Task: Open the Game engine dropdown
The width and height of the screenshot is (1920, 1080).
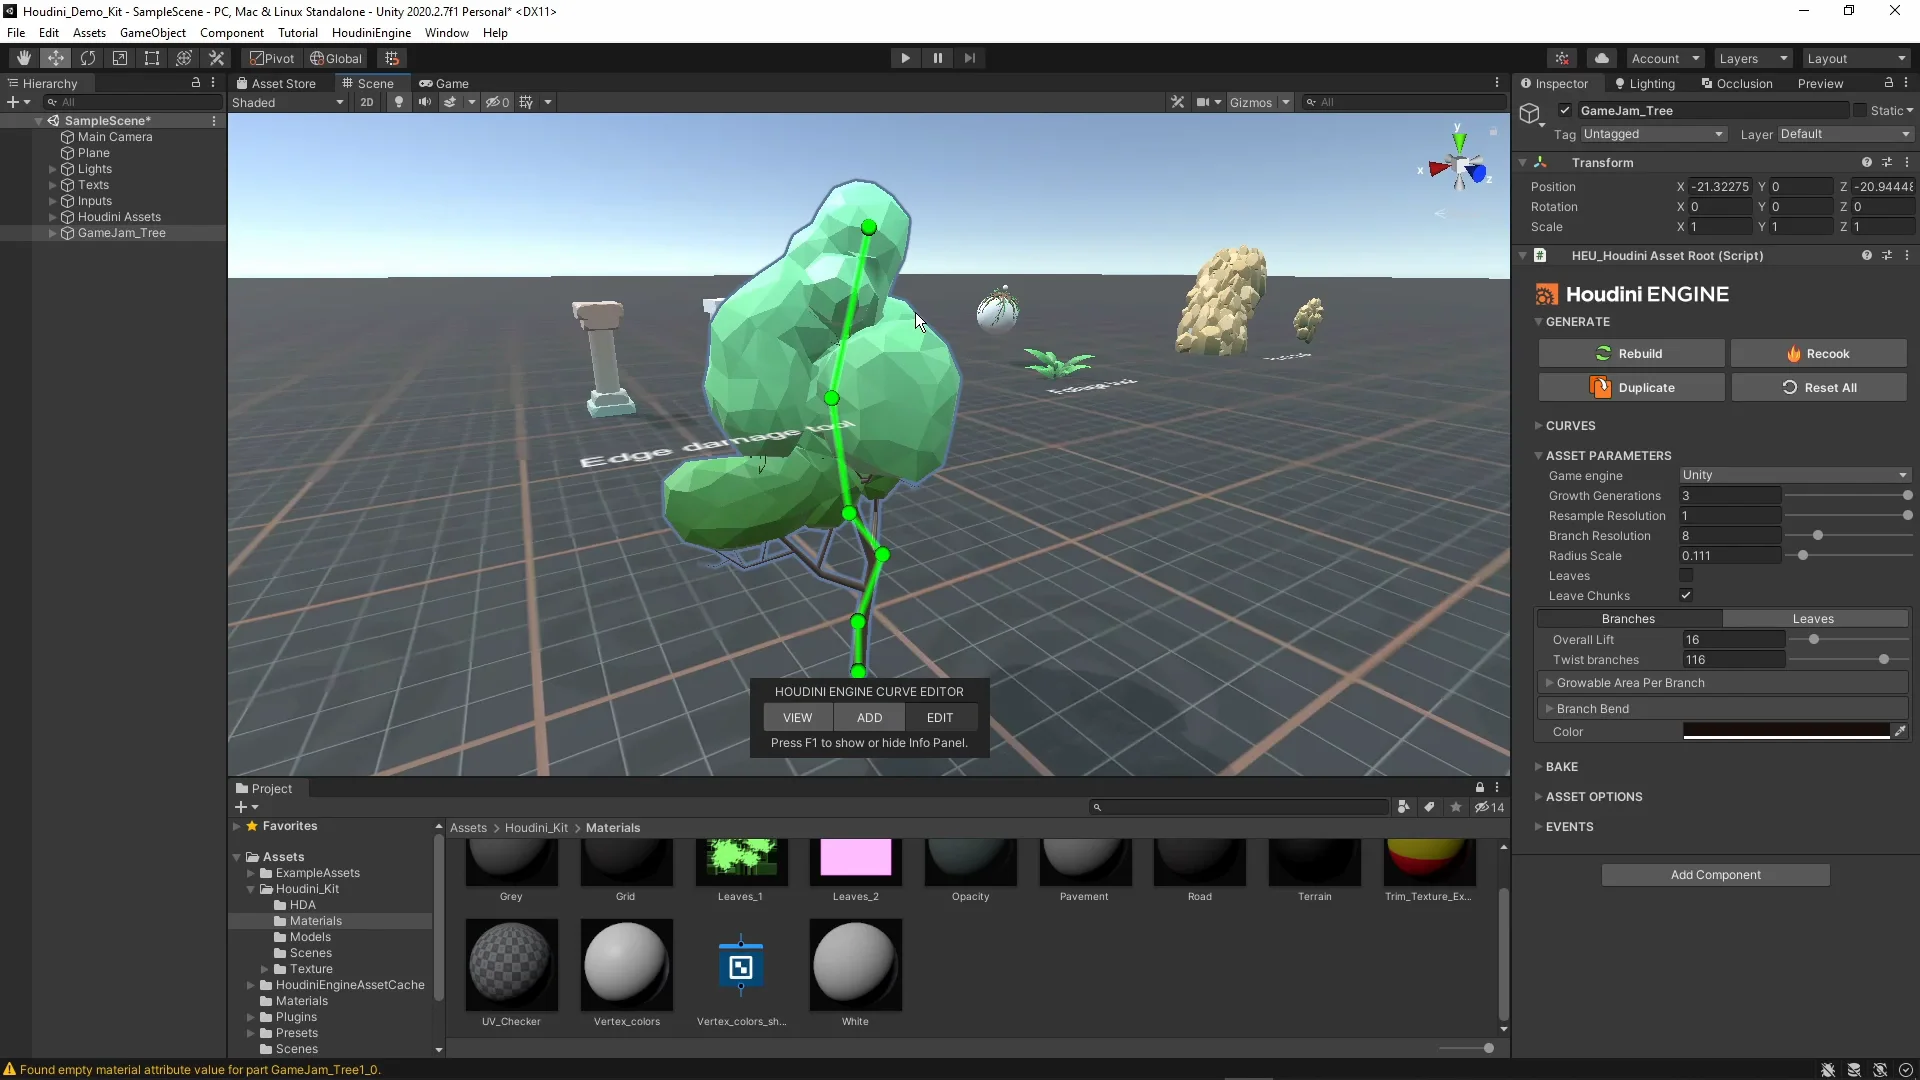Action: [x=1794, y=475]
